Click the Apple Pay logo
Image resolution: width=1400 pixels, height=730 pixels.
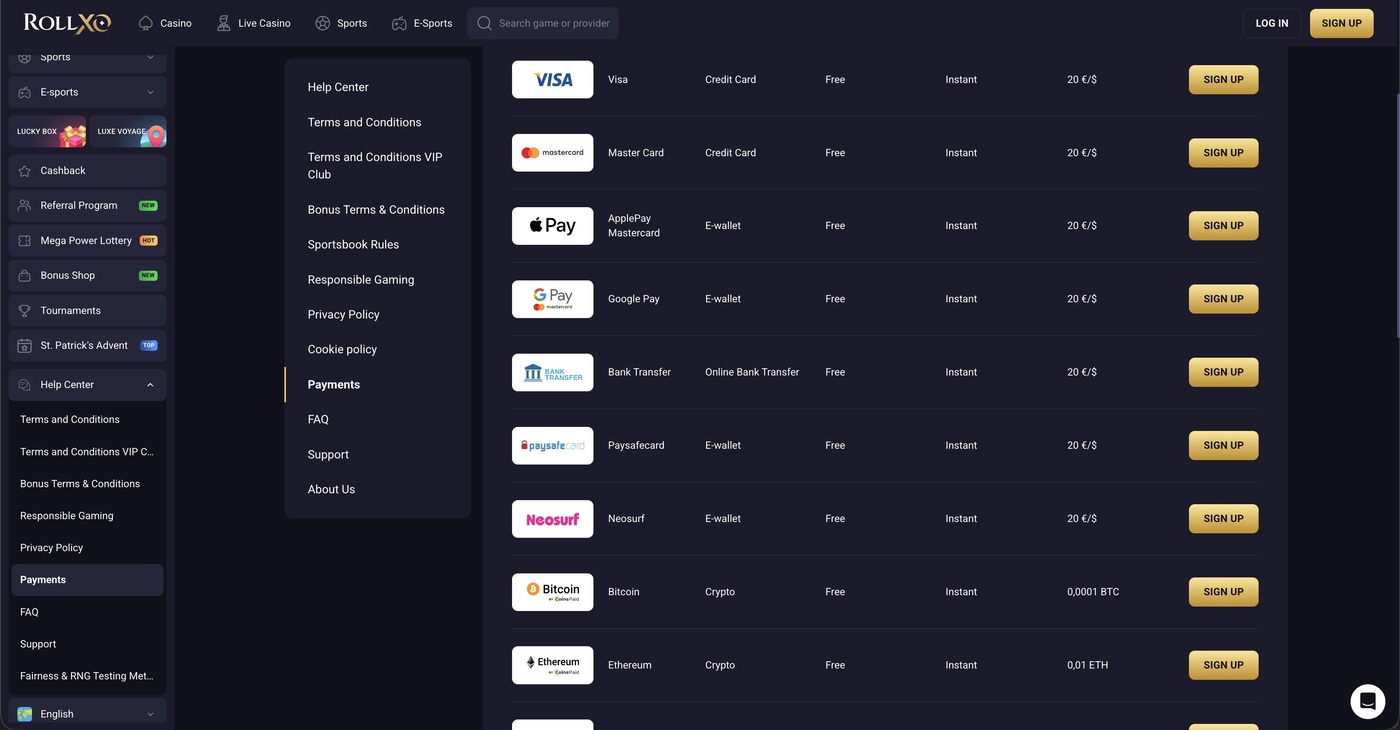pos(553,226)
